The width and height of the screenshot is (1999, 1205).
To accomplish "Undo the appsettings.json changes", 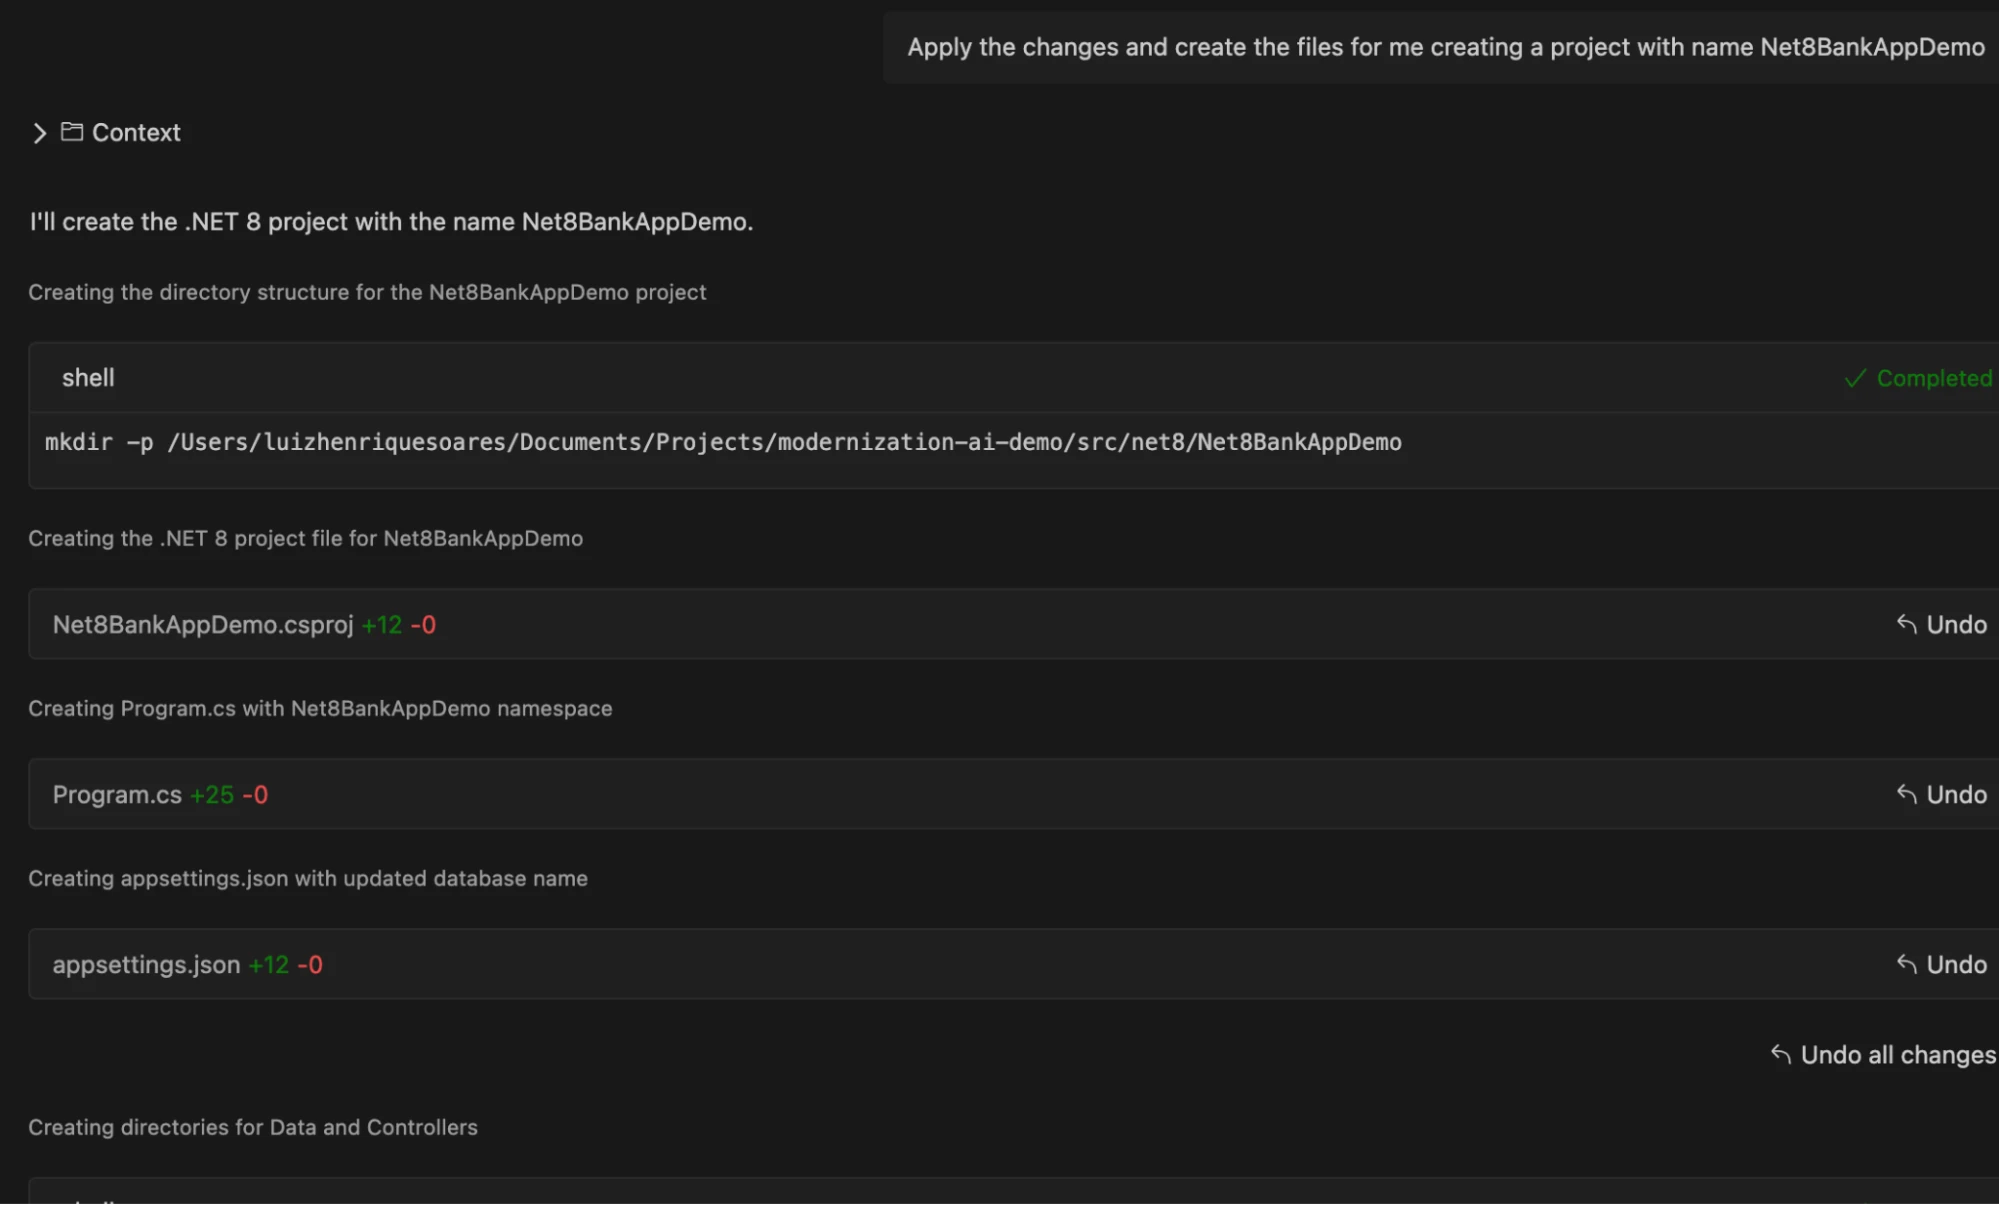I will pos(1956,965).
